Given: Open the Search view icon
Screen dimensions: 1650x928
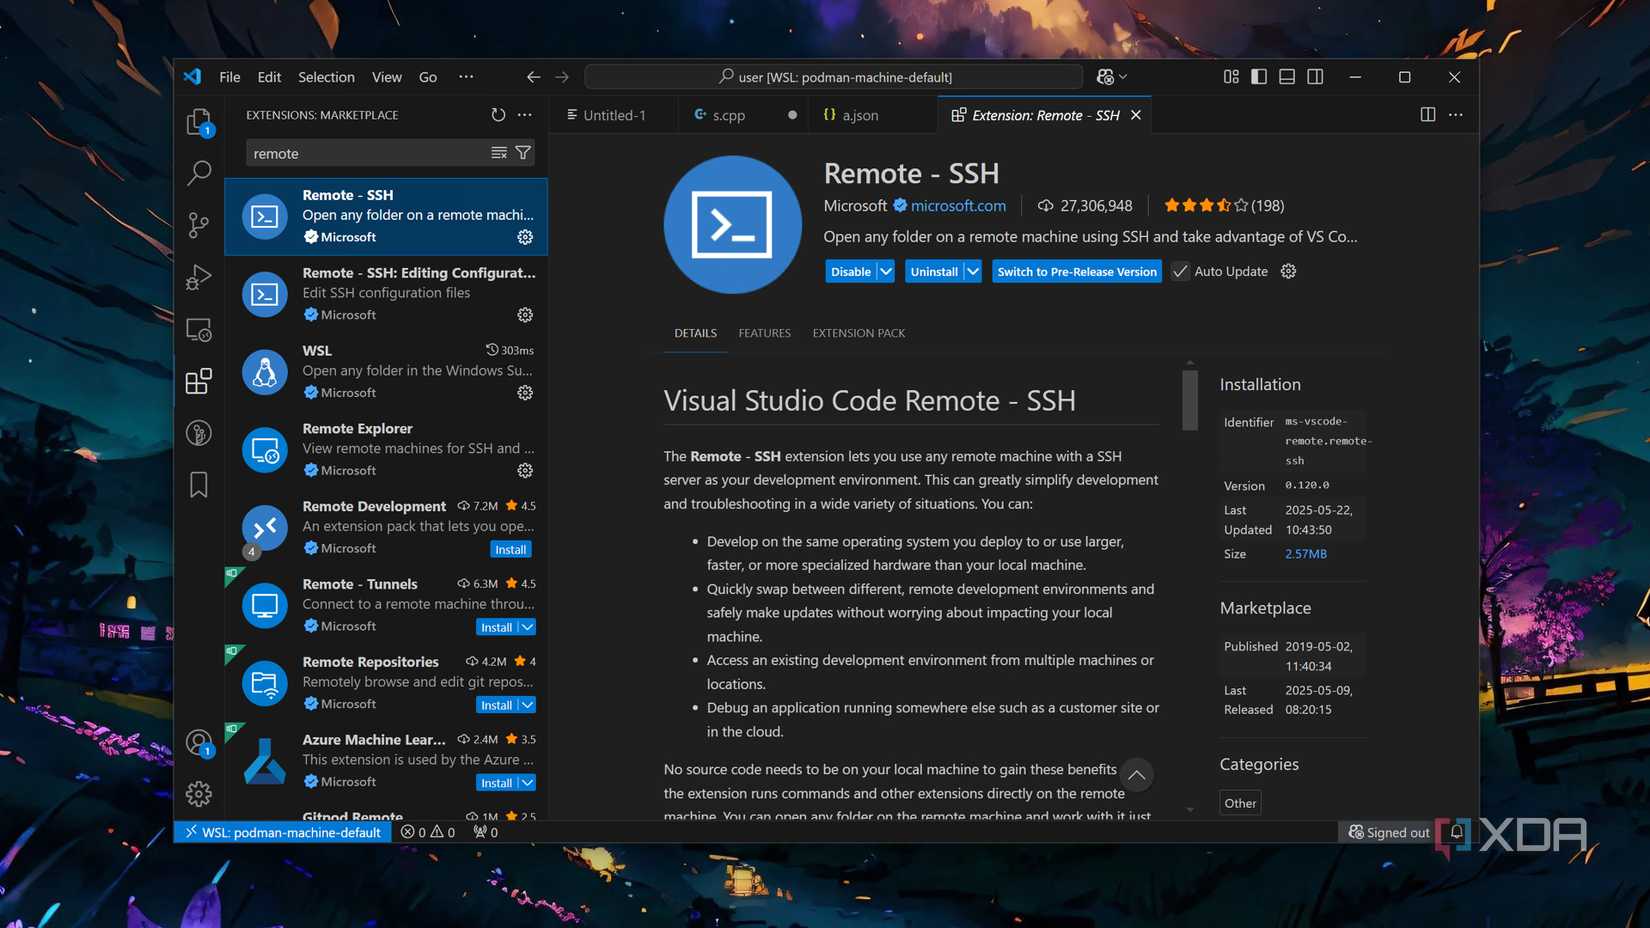Looking at the screenshot, I should point(198,173).
